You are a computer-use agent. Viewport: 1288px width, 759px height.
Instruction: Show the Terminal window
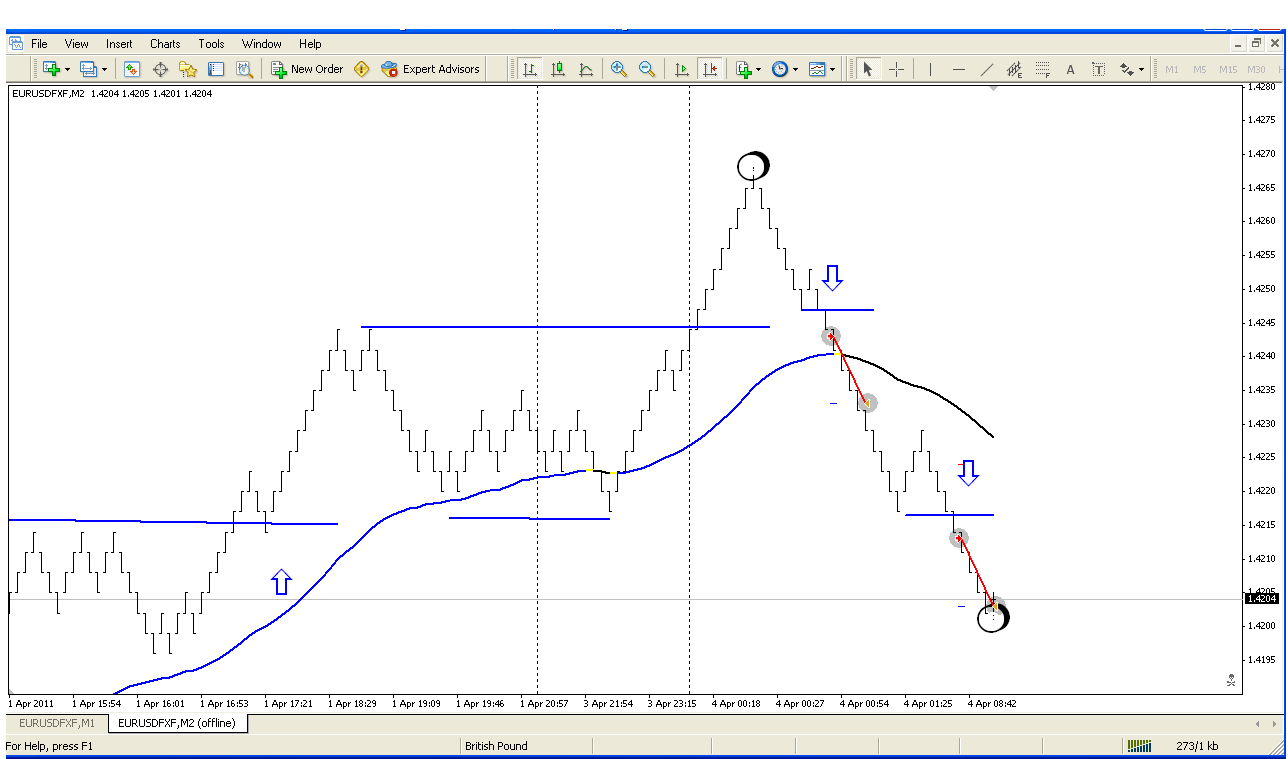coord(216,69)
